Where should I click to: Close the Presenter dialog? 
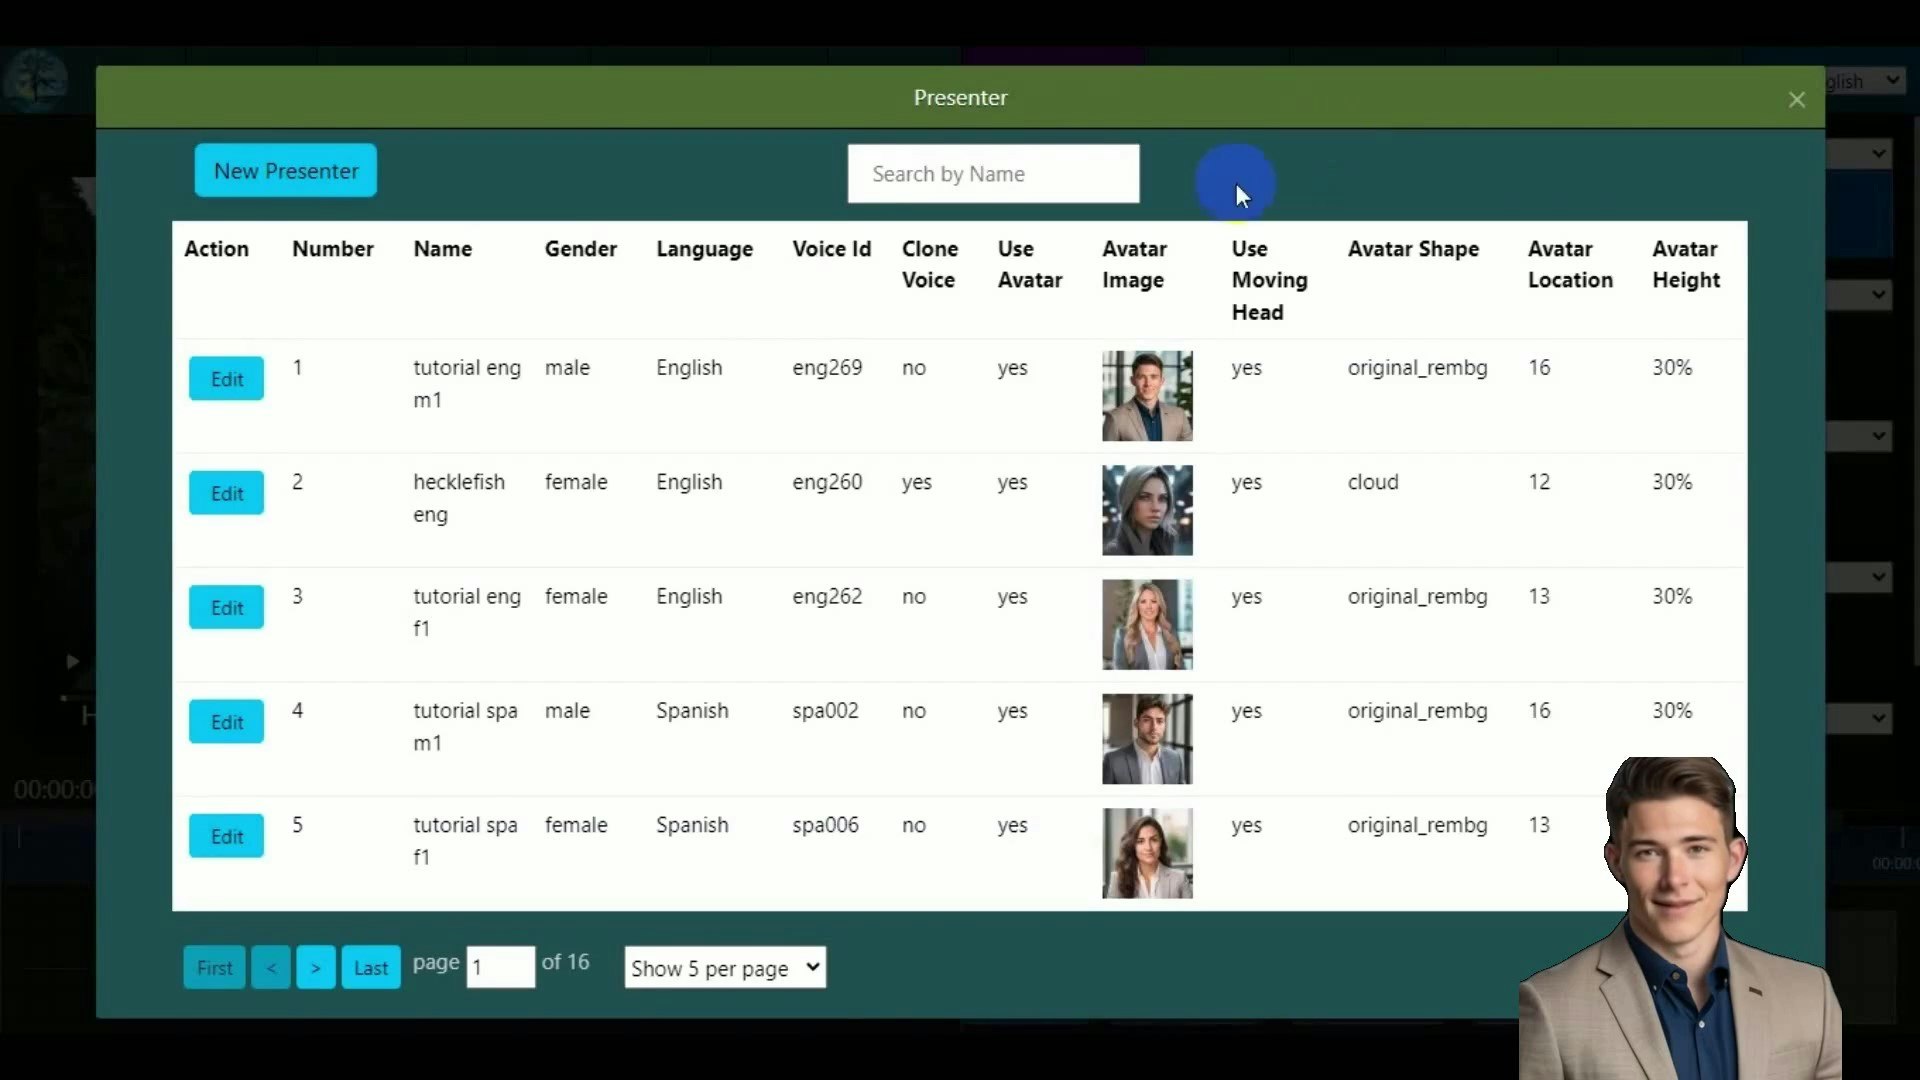1796,100
